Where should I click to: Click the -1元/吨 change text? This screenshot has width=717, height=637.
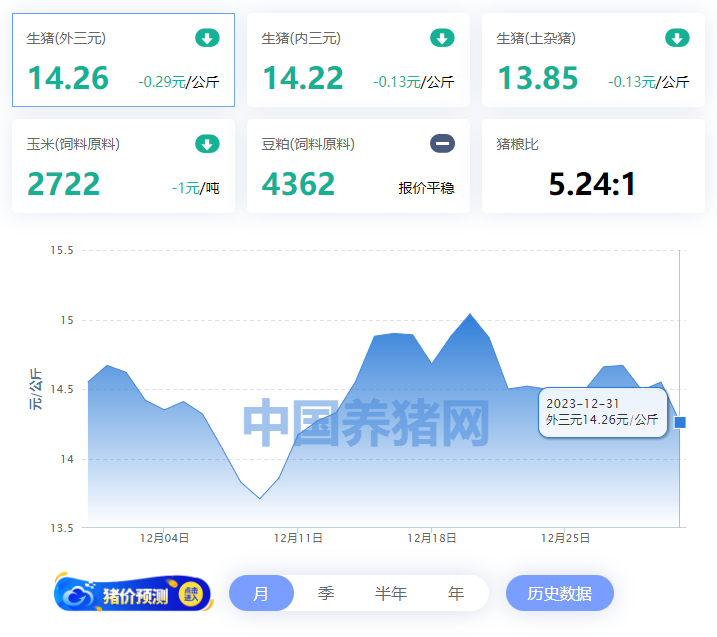(x=196, y=188)
